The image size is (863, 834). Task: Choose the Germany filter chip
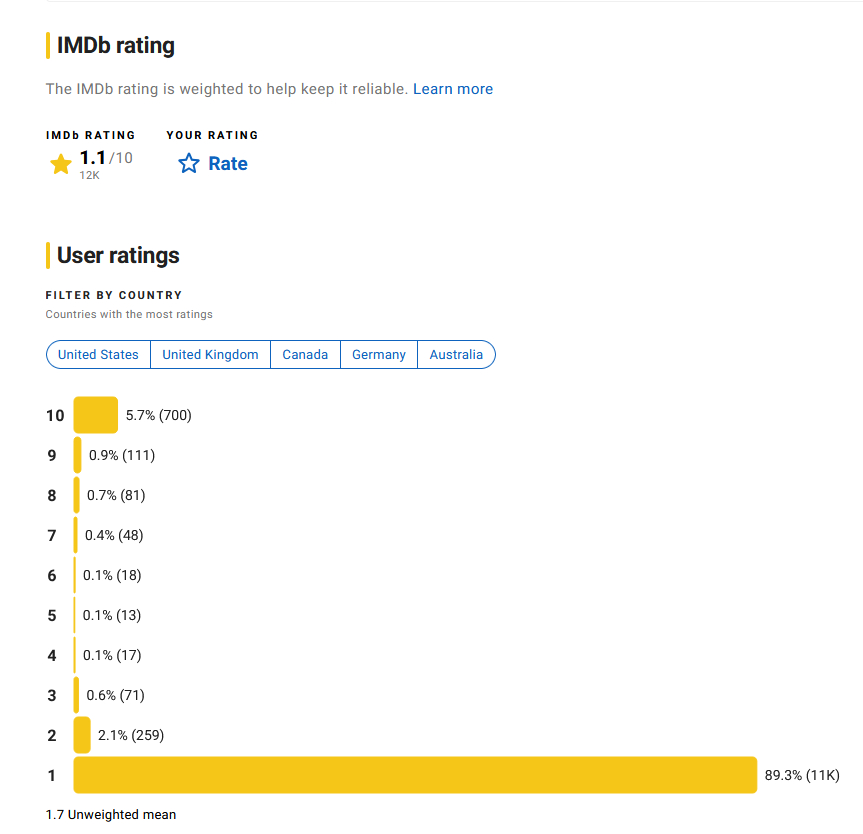(x=379, y=355)
